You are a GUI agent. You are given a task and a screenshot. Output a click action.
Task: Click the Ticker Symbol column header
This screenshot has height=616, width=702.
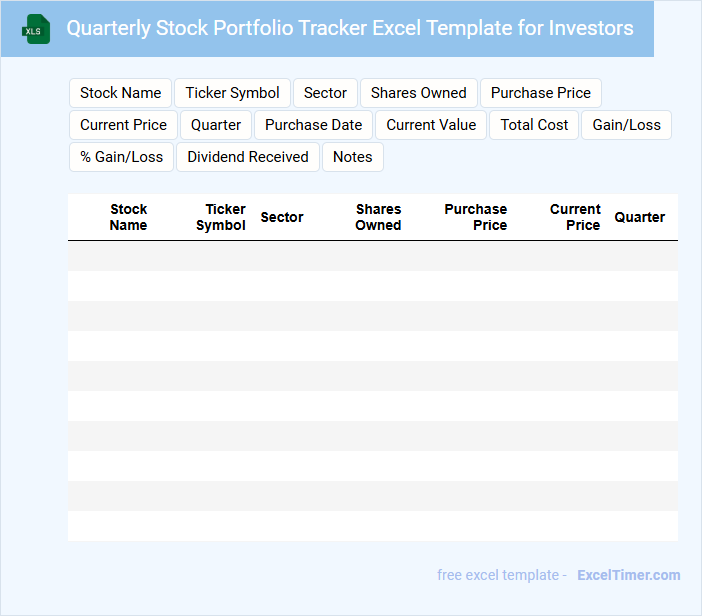tap(221, 217)
